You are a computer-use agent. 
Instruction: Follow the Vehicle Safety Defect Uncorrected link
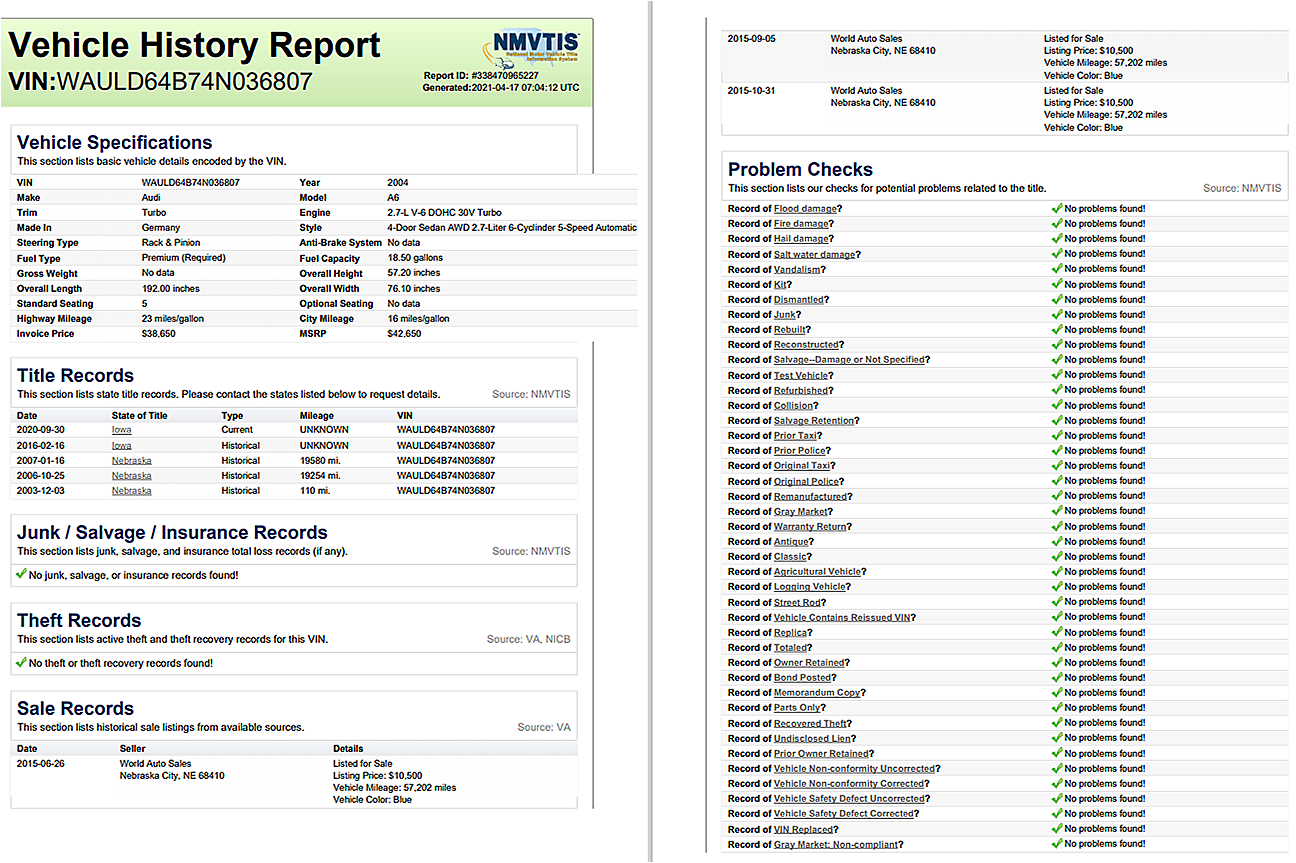click(849, 799)
